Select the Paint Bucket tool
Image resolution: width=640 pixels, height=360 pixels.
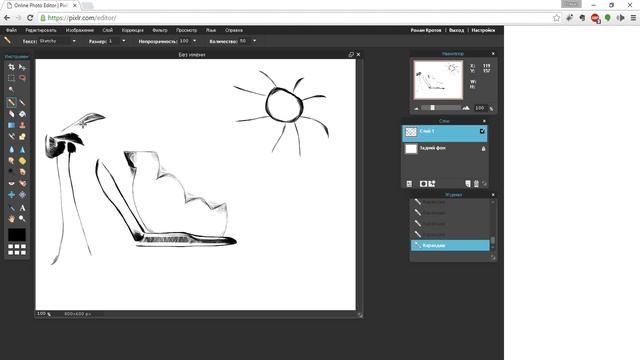tap(22, 113)
